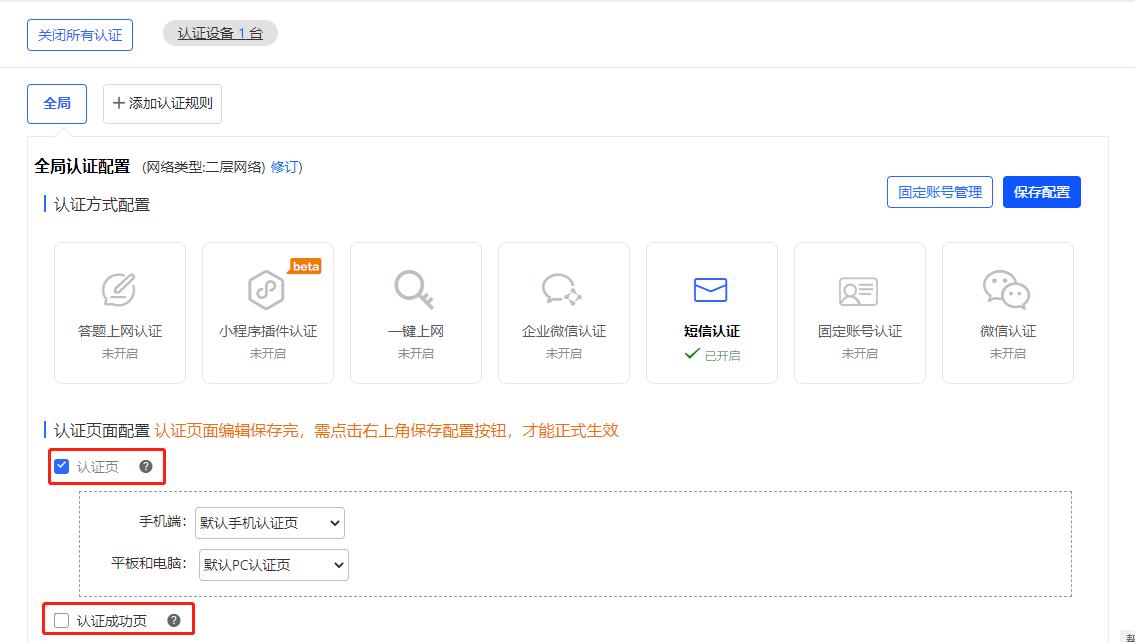Image resolution: width=1135 pixels, height=642 pixels.
Task: Click the 修订 revision link
Action: click(288, 167)
